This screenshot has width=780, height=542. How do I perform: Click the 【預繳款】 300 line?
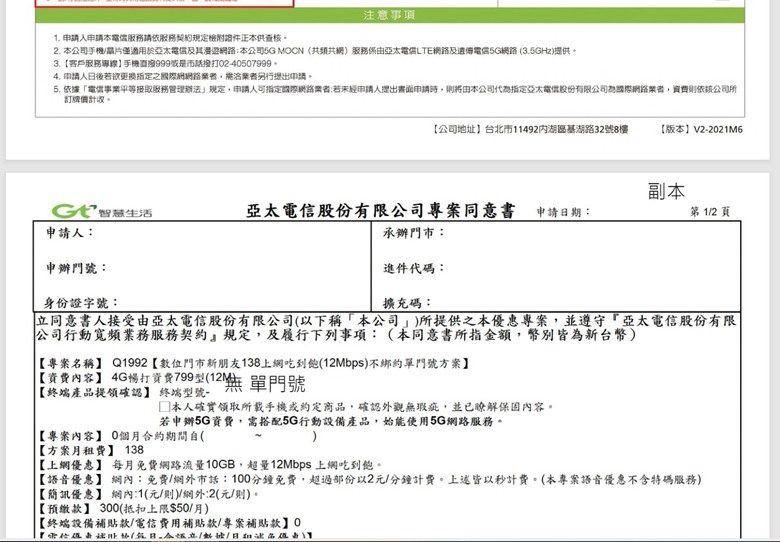click(123, 509)
